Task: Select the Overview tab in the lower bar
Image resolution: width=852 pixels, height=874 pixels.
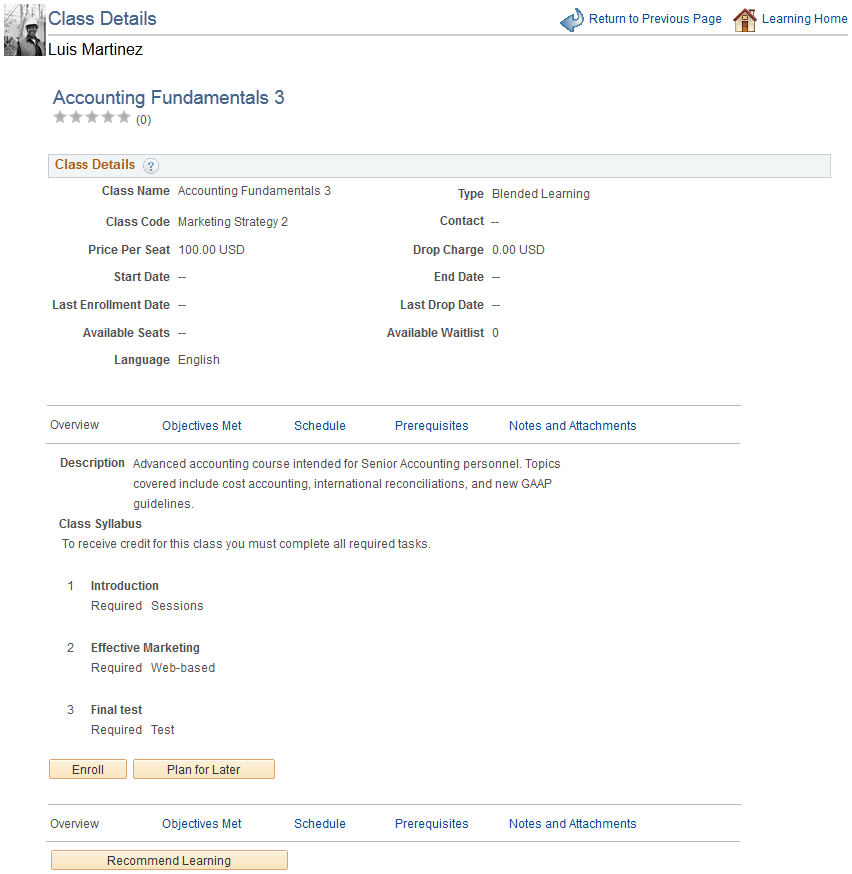Action: [74, 823]
